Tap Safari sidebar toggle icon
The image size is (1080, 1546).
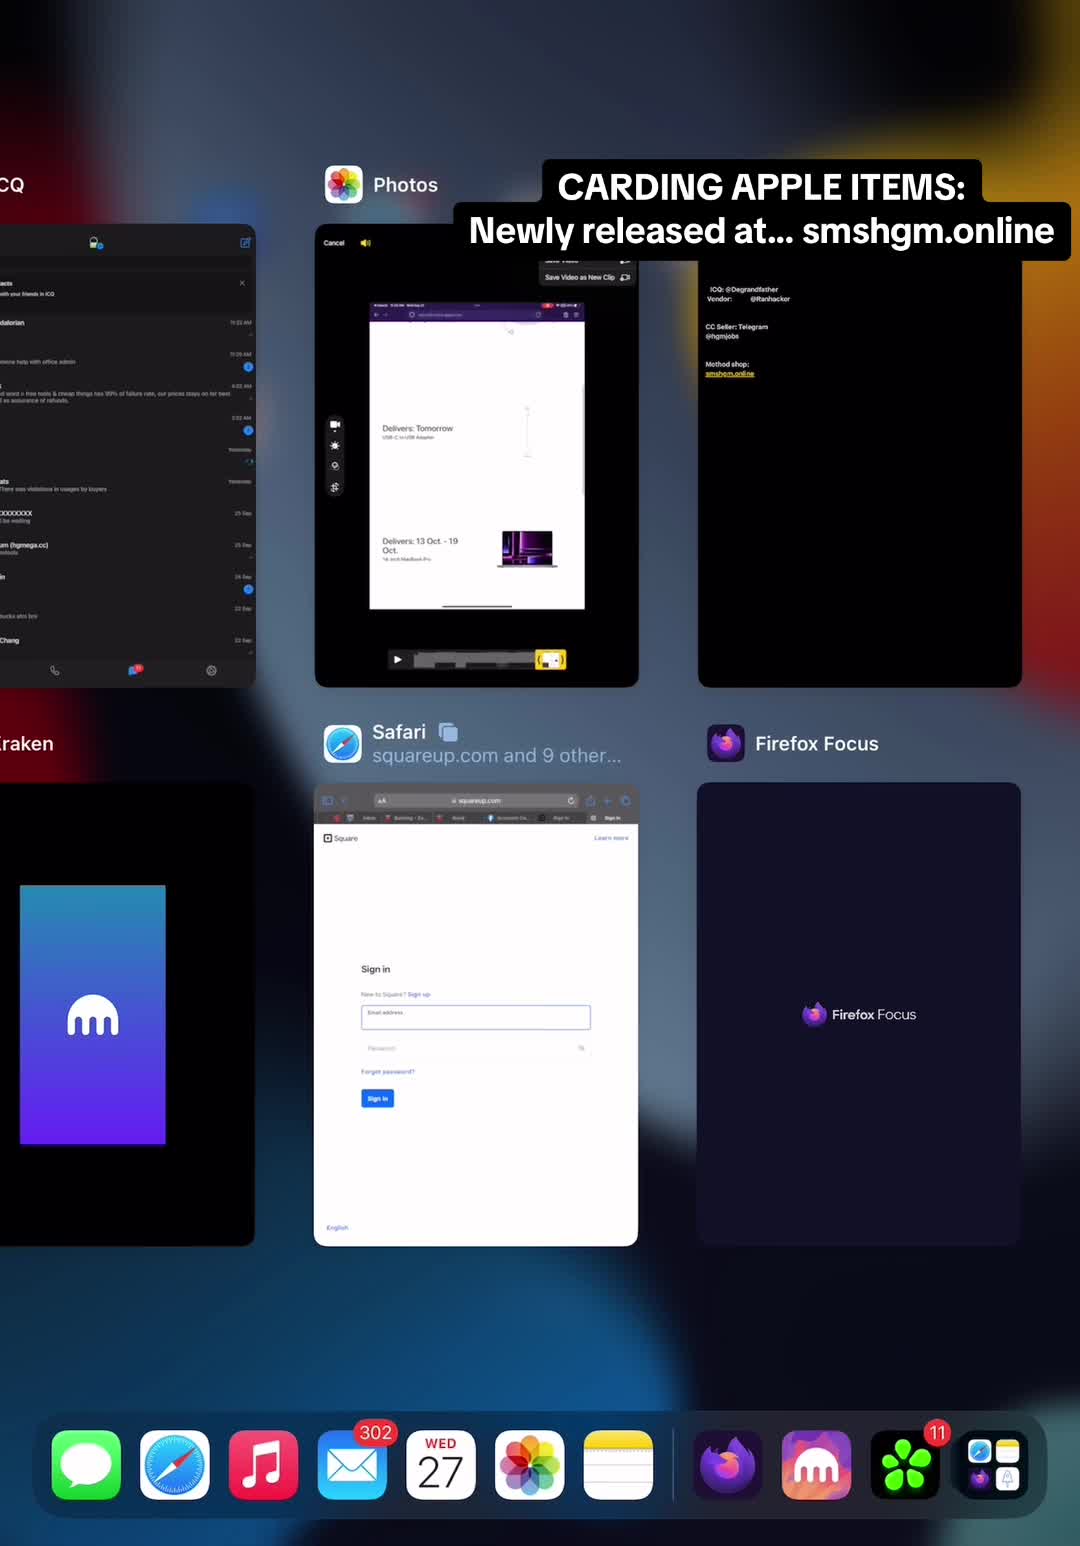pyautogui.click(x=327, y=801)
